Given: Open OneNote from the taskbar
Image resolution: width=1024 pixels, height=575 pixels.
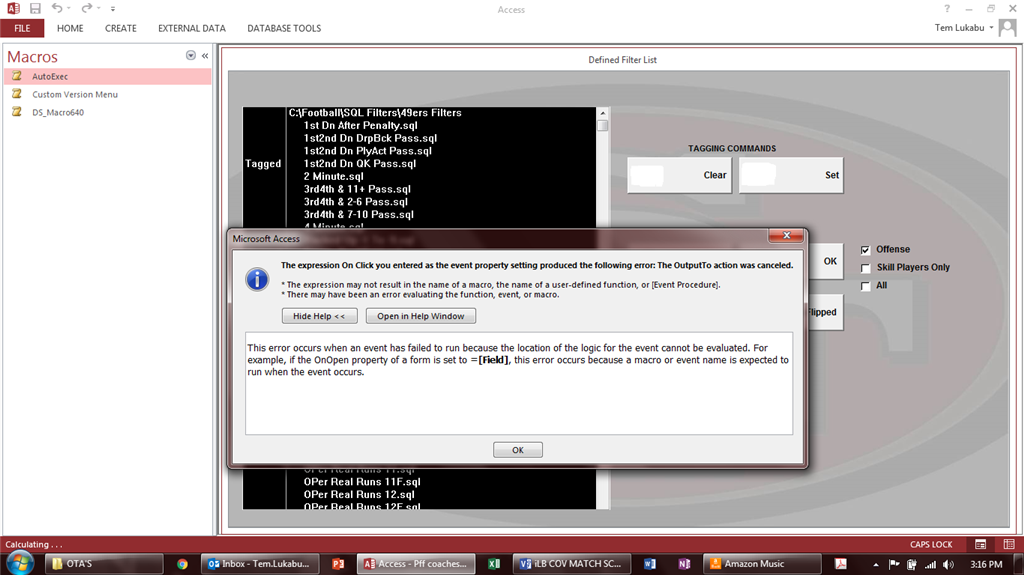Looking at the screenshot, I should [684, 563].
